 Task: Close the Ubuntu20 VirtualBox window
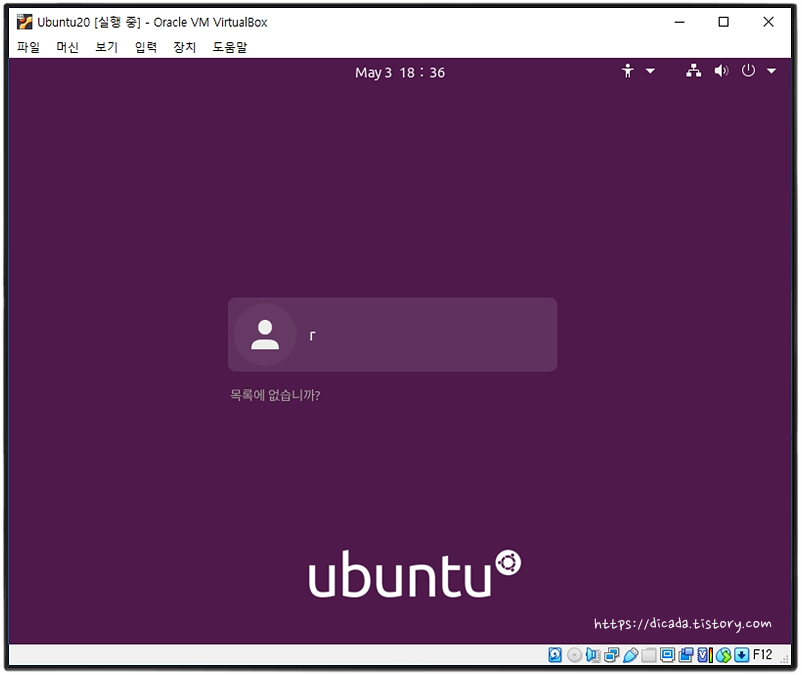pos(768,22)
